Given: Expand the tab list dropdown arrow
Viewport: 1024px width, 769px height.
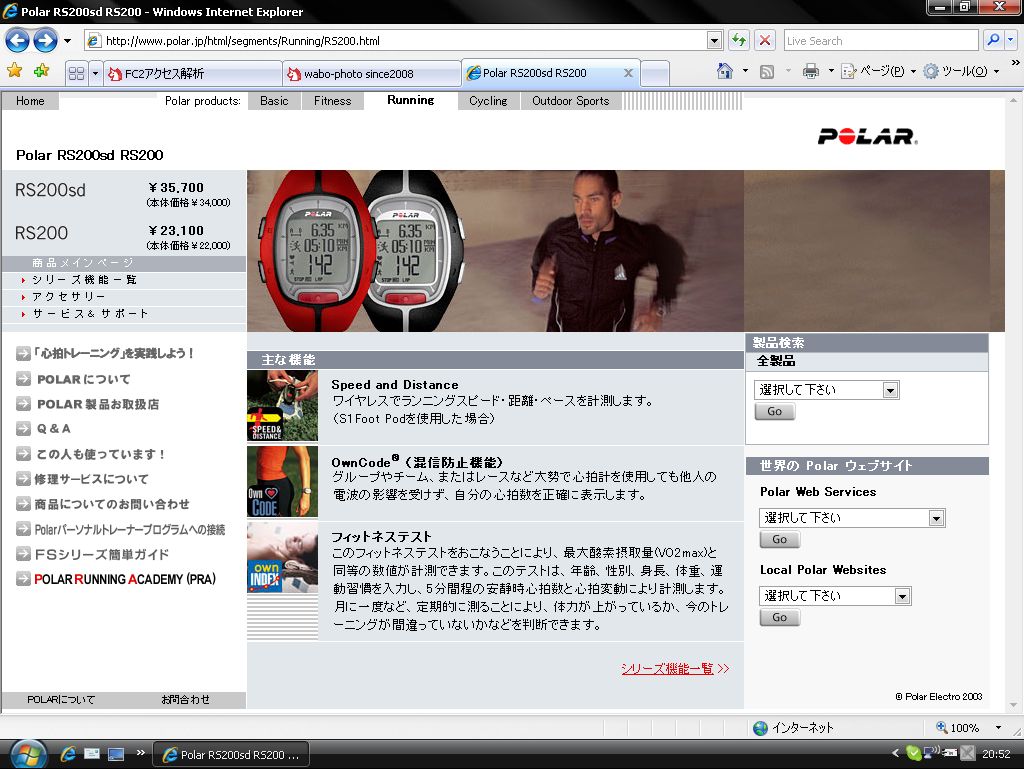Looking at the screenshot, I should [95, 73].
